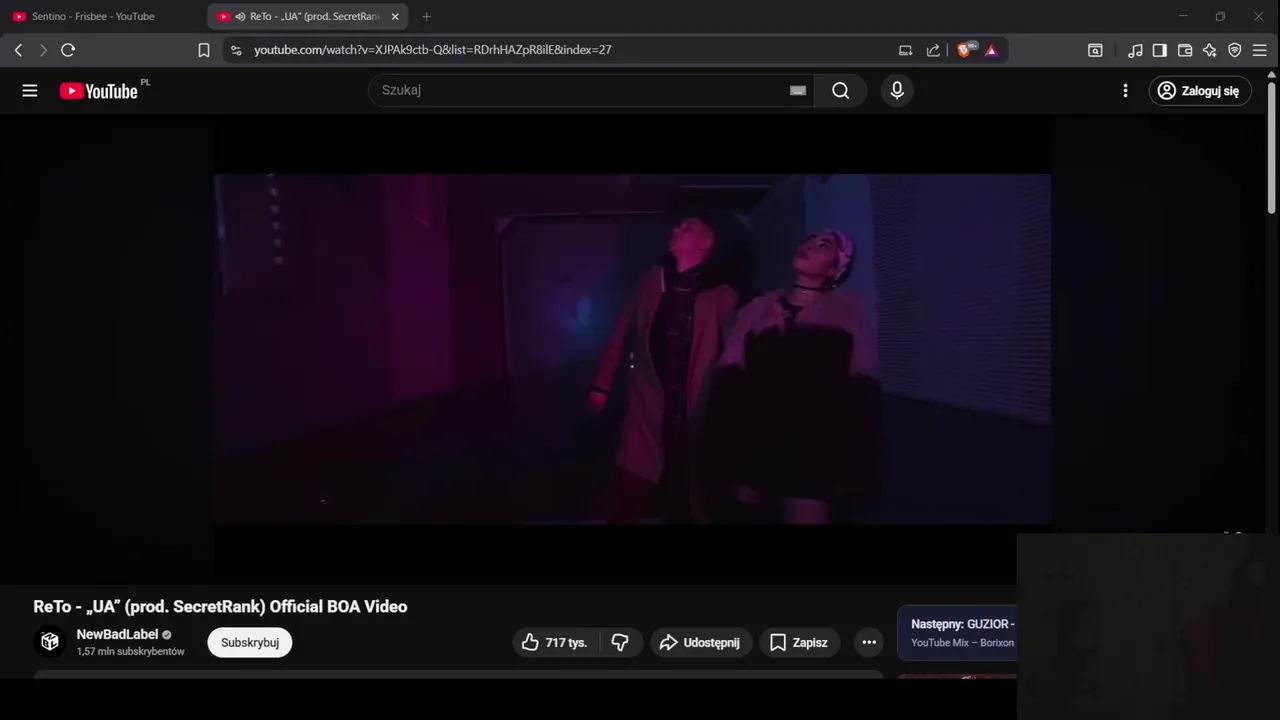This screenshot has width=1280, height=720.
Task: Click the magnifier search button
Action: pos(841,91)
